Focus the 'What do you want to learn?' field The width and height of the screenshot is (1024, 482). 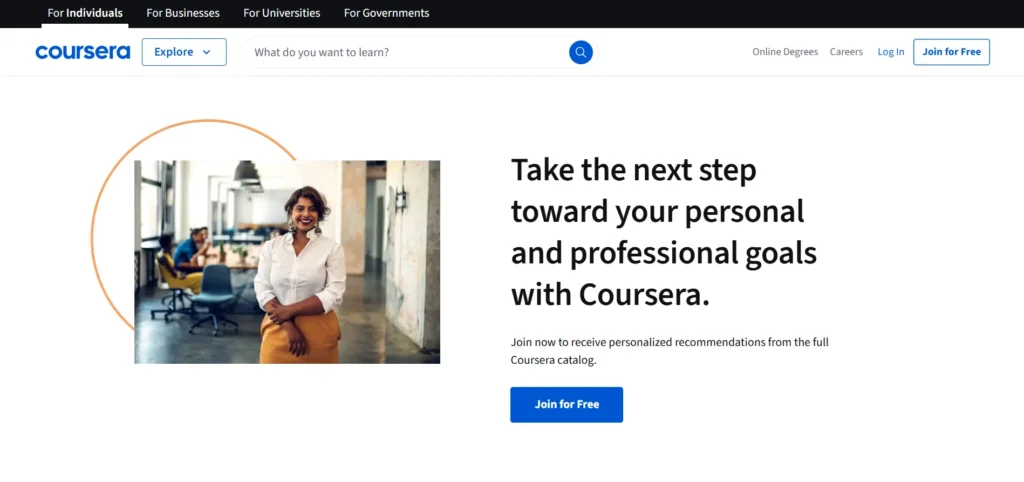[x=400, y=52]
